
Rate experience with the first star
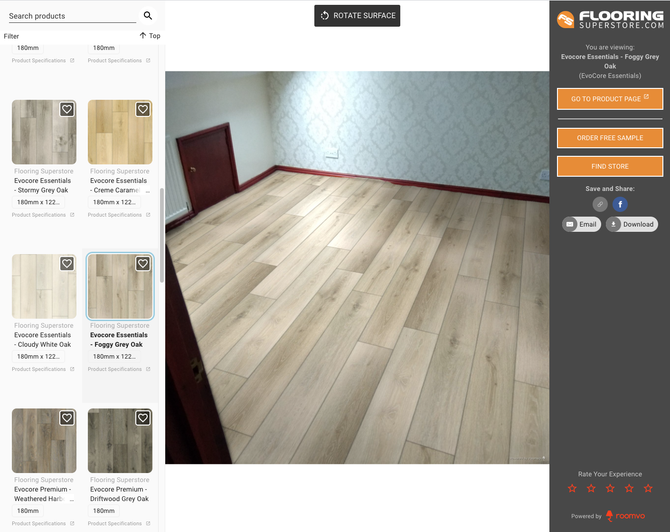pyautogui.click(x=572, y=488)
